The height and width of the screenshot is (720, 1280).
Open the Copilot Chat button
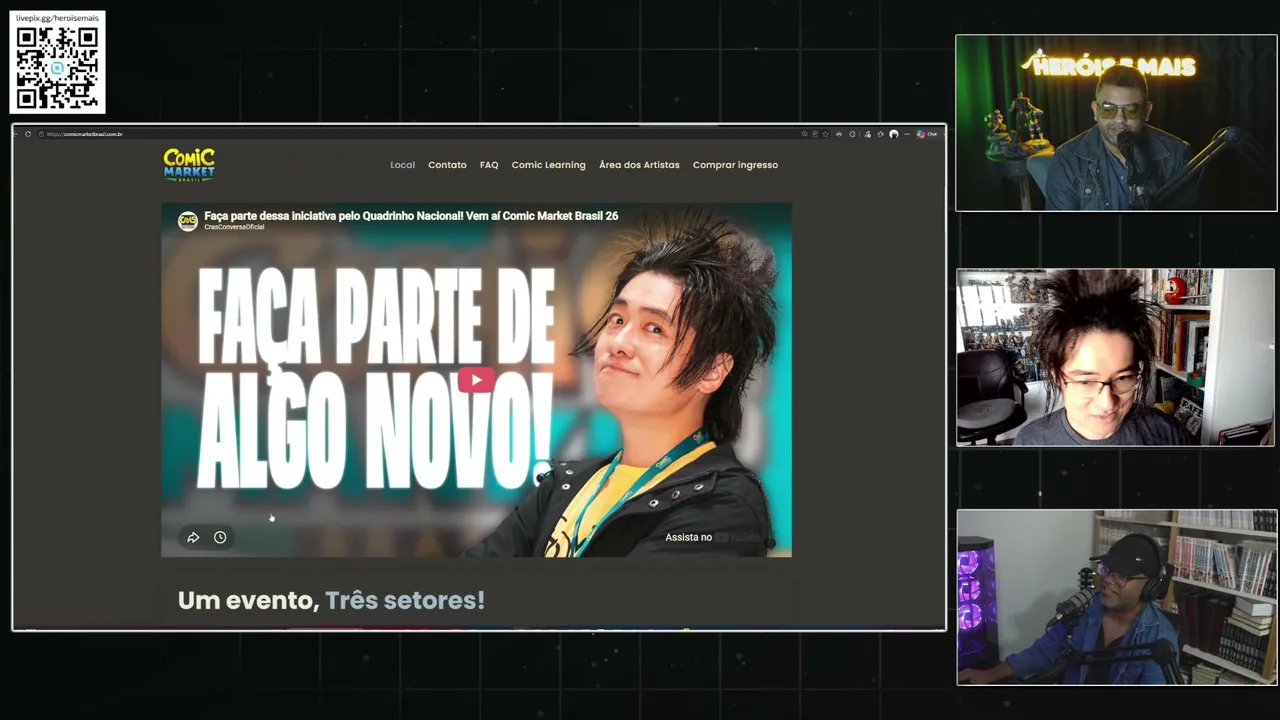[x=927, y=134]
